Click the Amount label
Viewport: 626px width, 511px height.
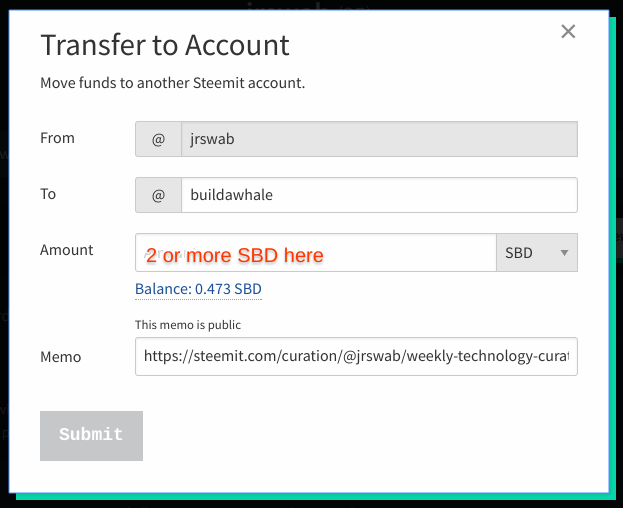[66, 250]
